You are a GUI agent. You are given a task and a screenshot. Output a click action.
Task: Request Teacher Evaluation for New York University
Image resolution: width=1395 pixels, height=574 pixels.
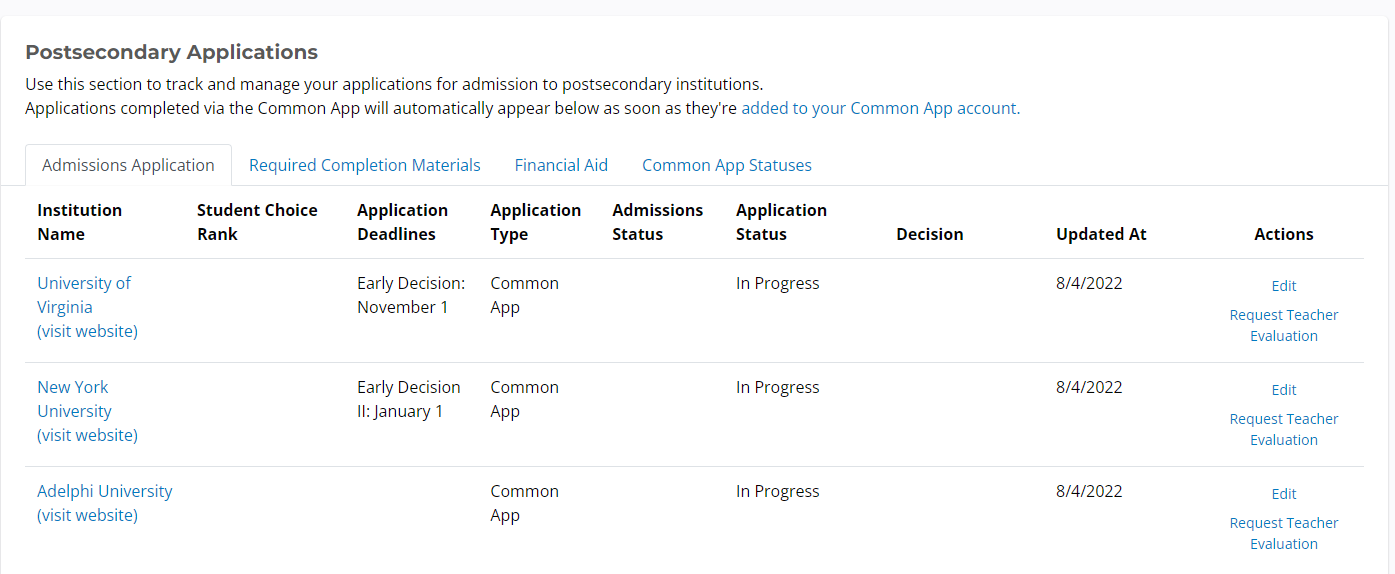coord(1283,429)
